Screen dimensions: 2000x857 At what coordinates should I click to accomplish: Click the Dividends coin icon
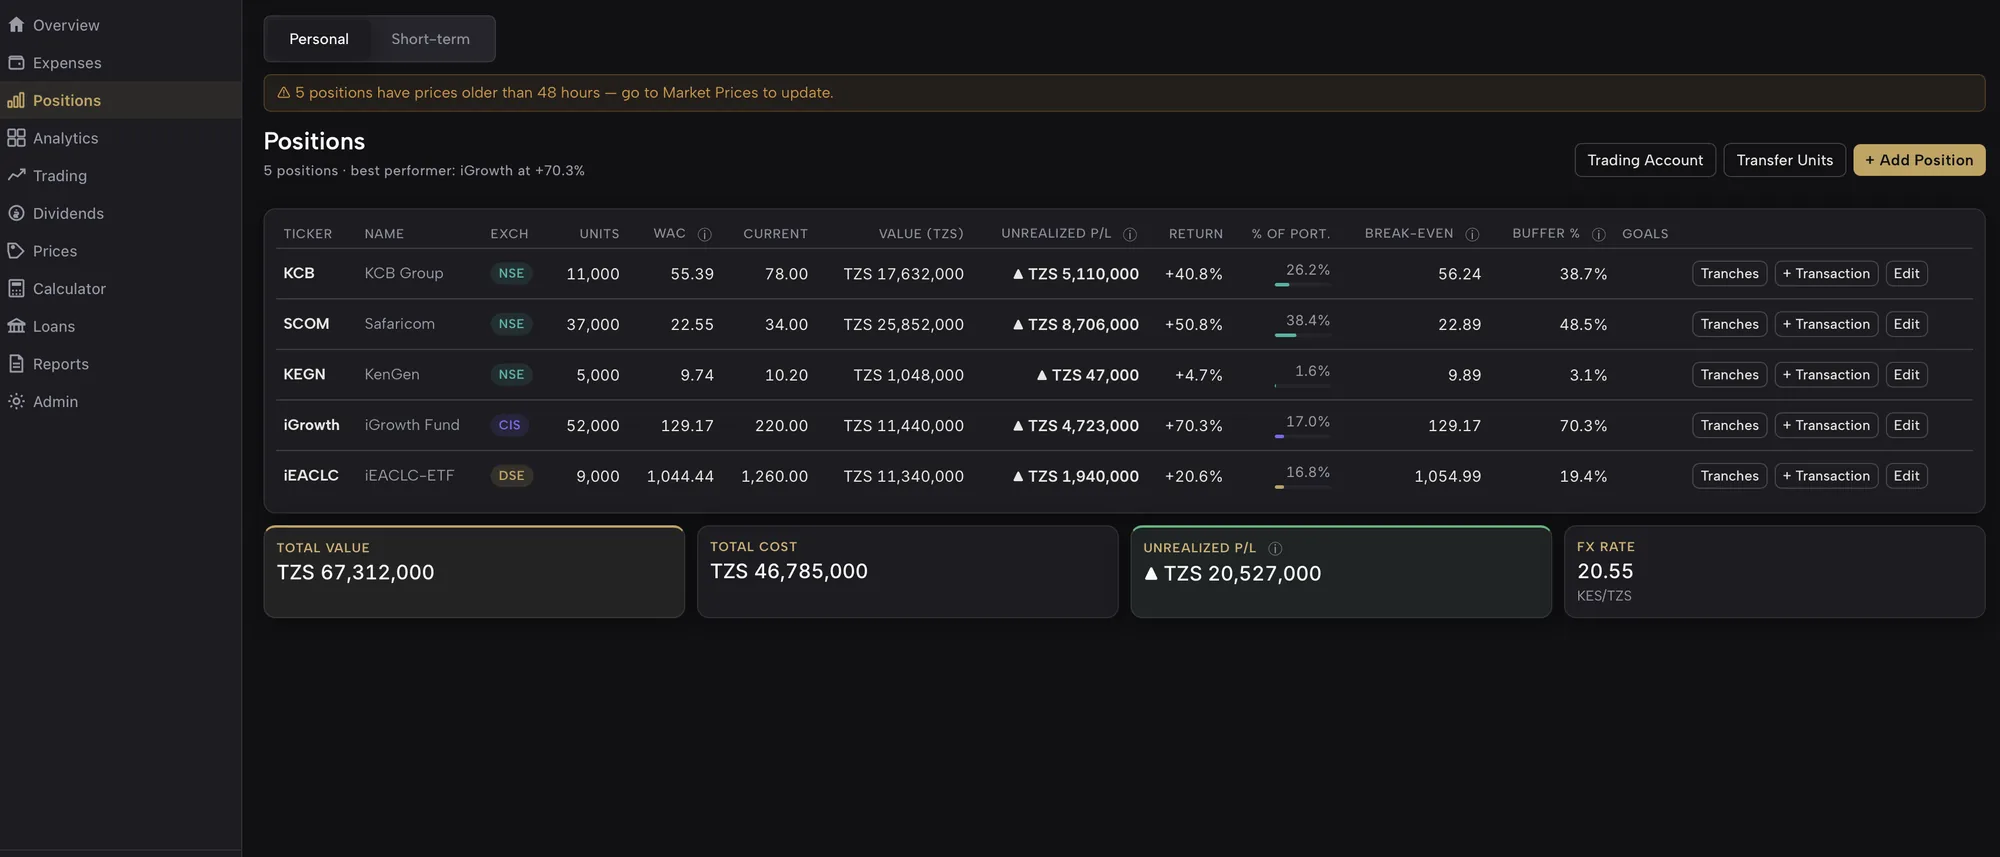pyautogui.click(x=16, y=213)
